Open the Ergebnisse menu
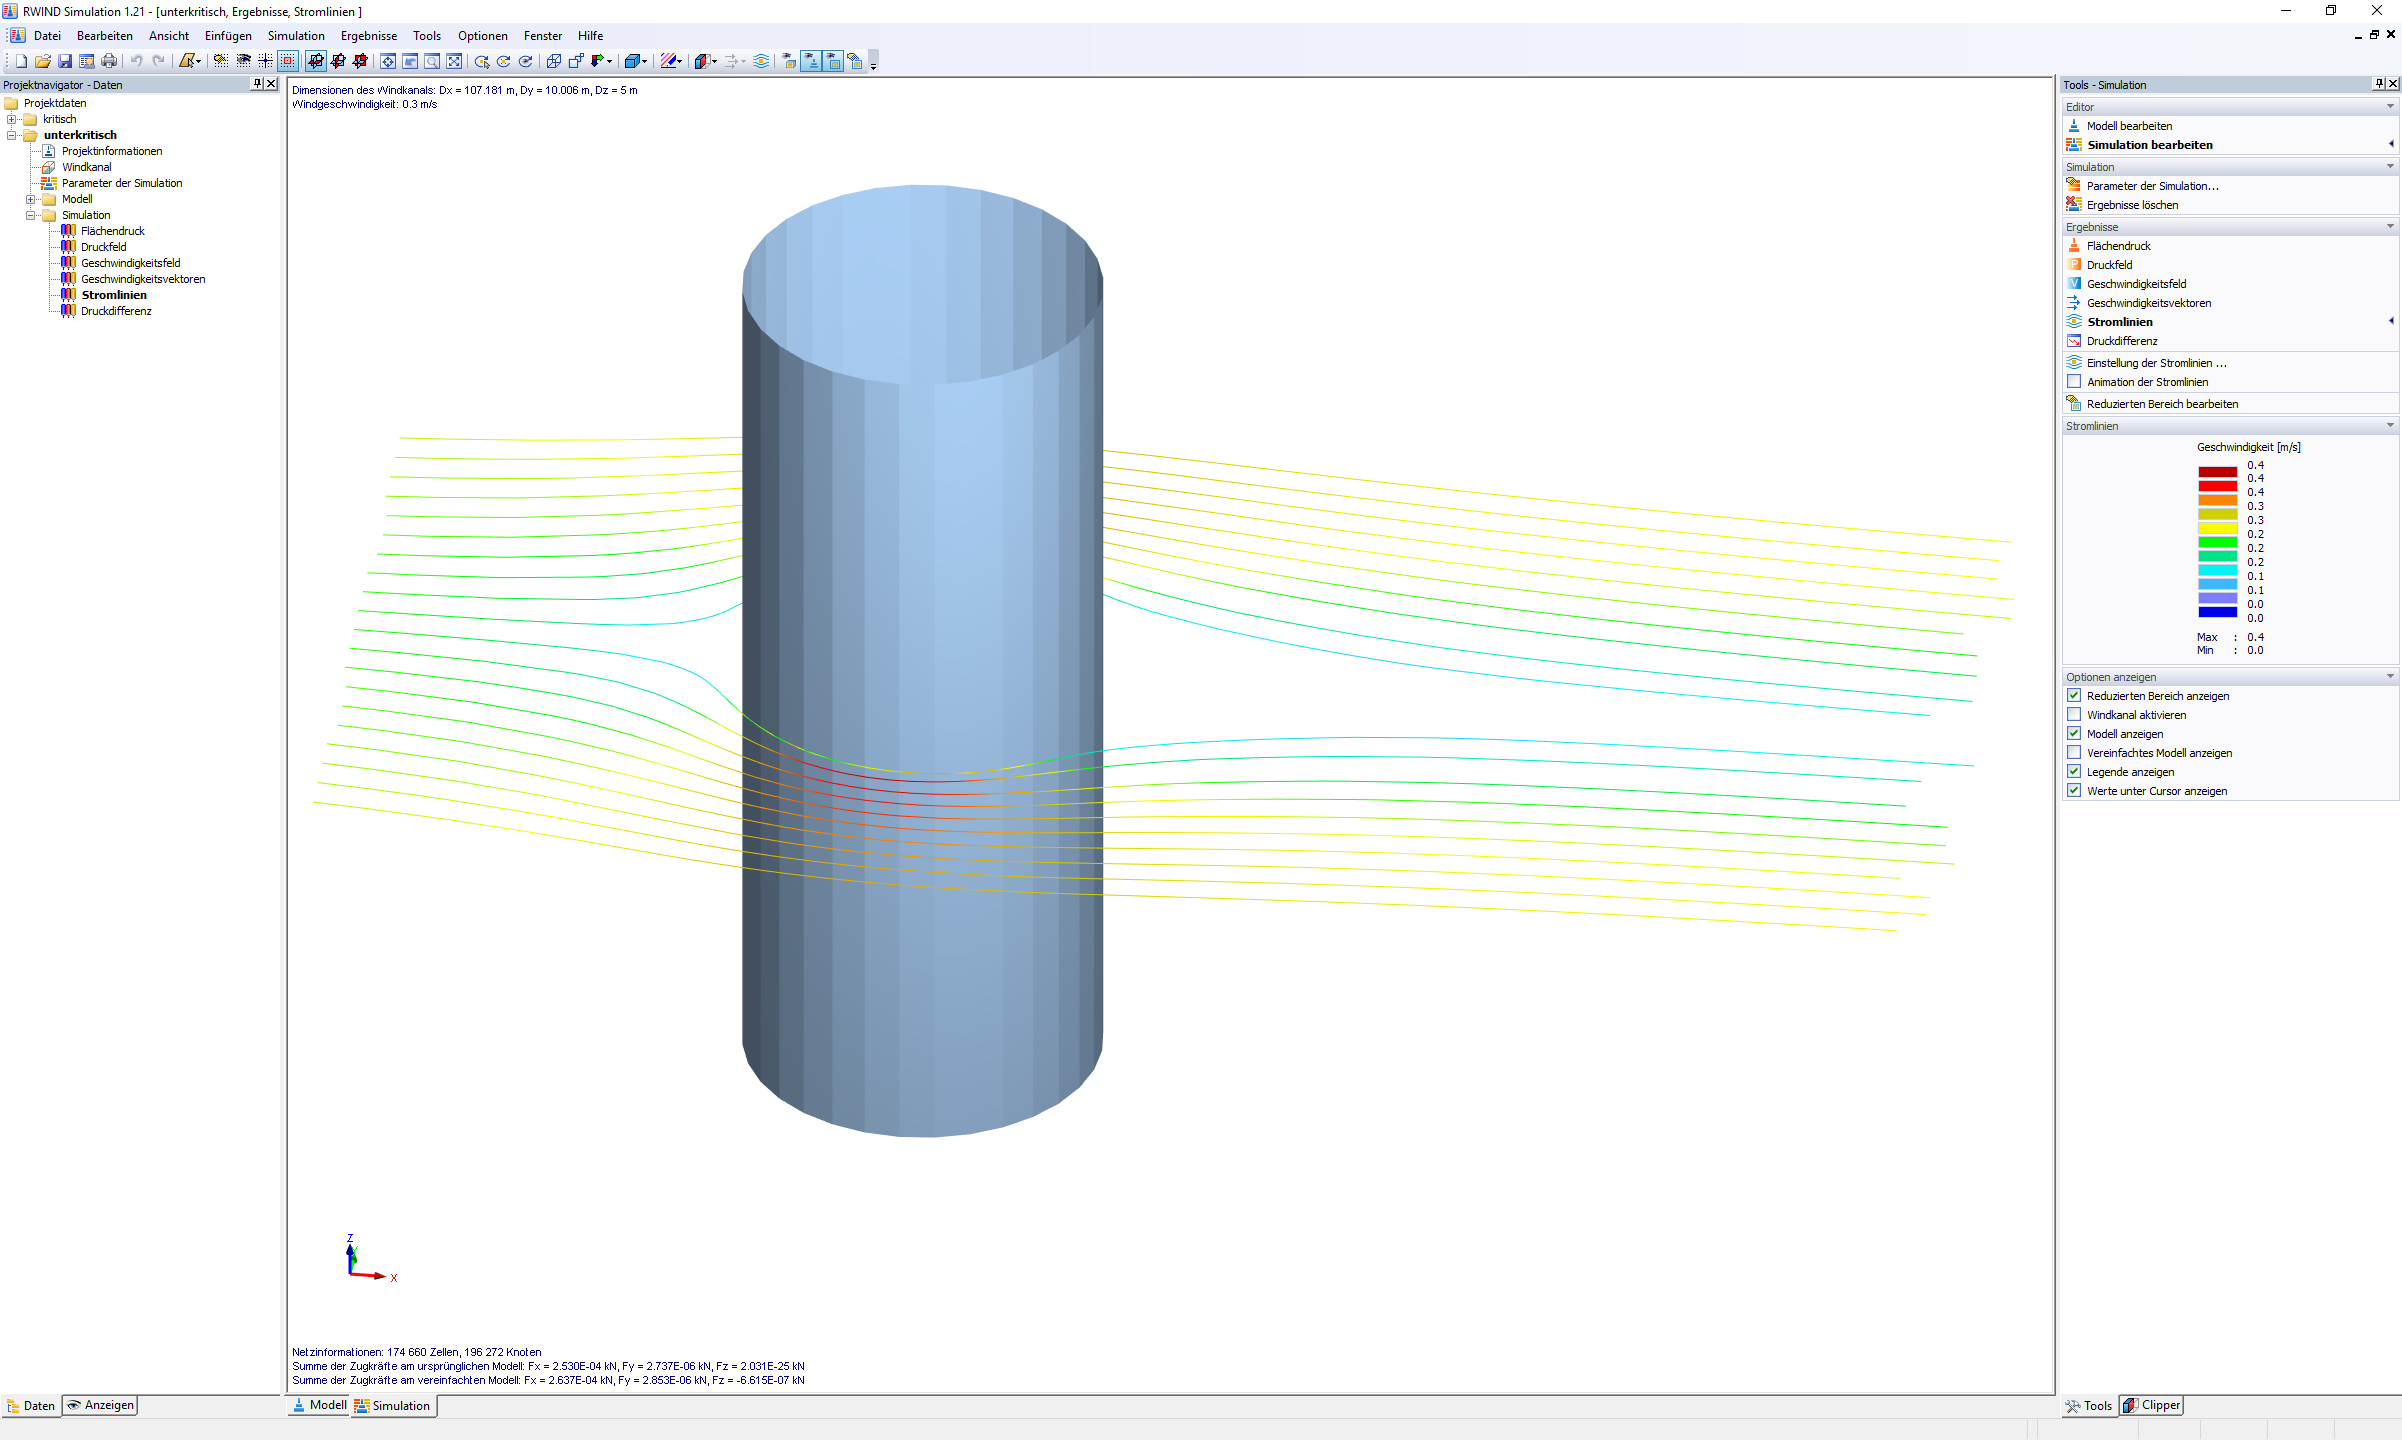Viewport: 2402px width, 1440px height. pyautogui.click(x=368, y=36)
